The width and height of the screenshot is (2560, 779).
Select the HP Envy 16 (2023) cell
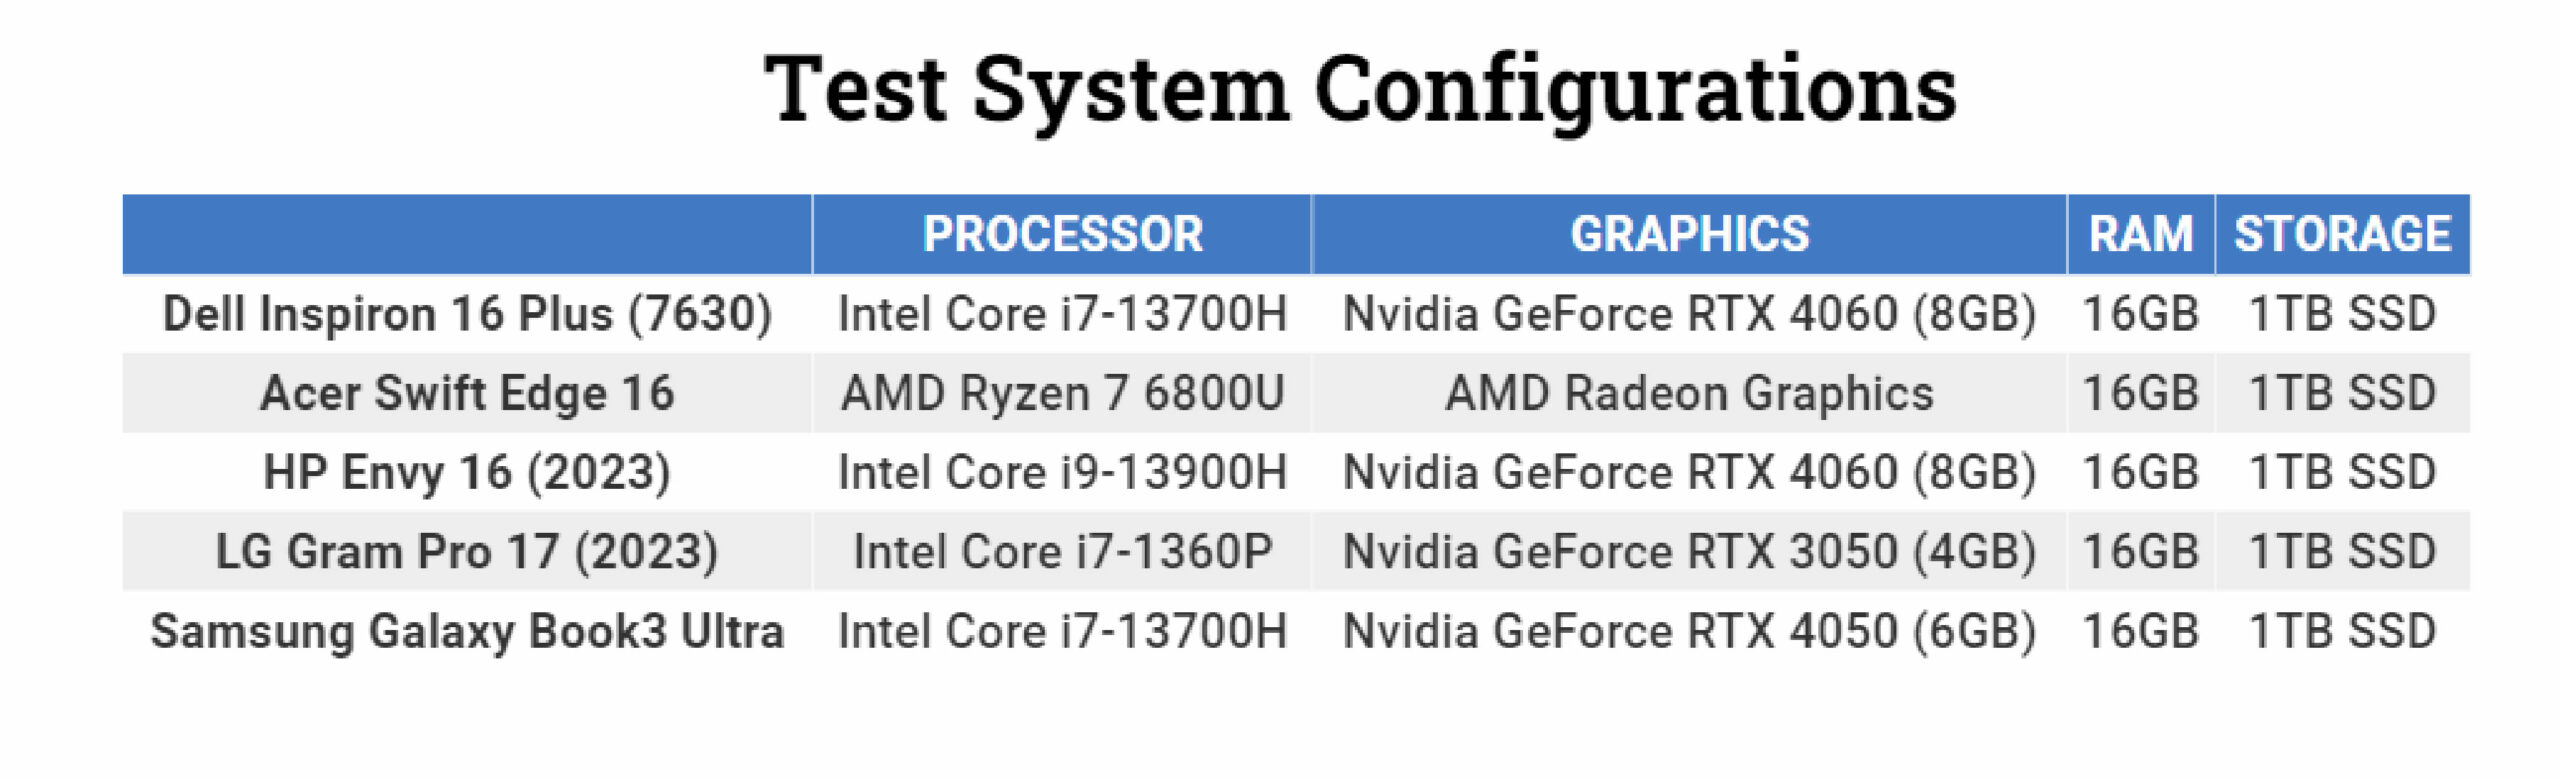click(x=467, y=472)
